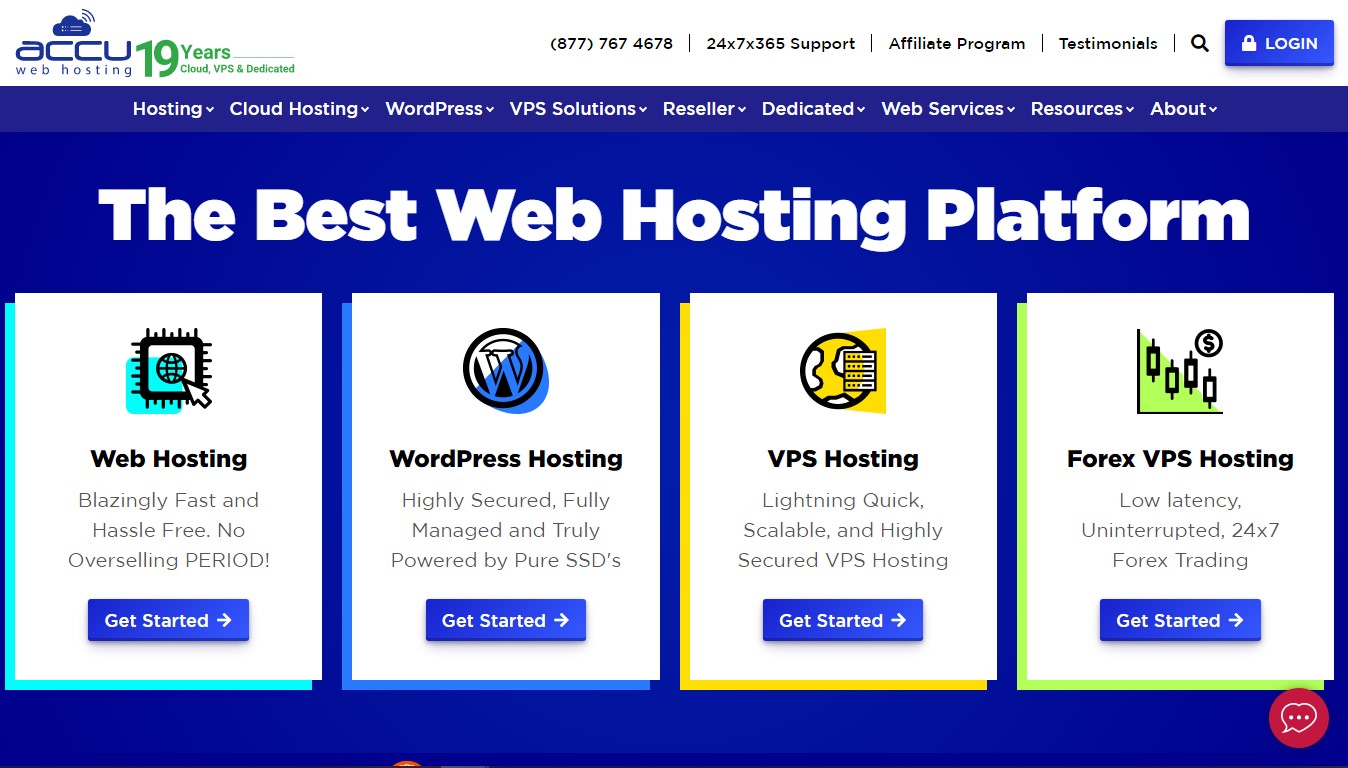Get Started with Web Hosting
1348x768 pixels.
168,620
